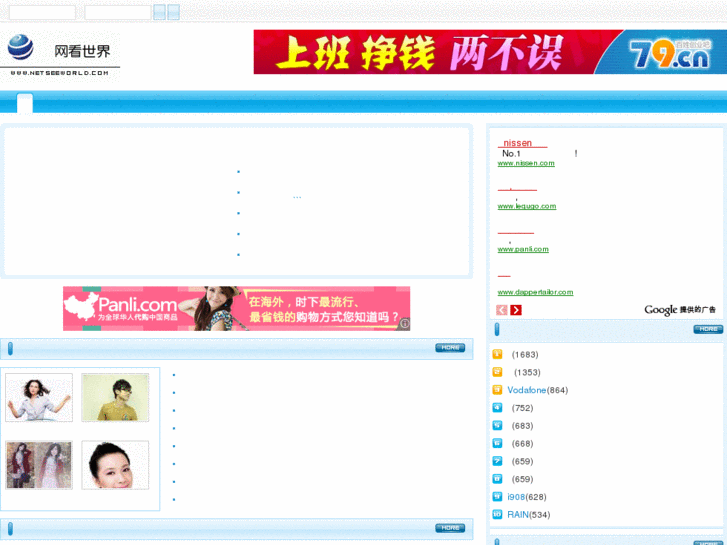Screen dimensions: 727x545
Task: Click rank 6 icon beside (668)
Action: coord(497,443)
